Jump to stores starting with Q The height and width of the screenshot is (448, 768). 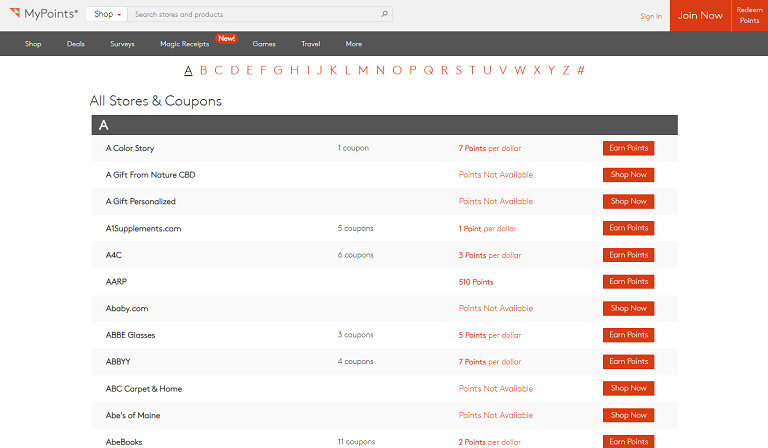pos(429,71)
